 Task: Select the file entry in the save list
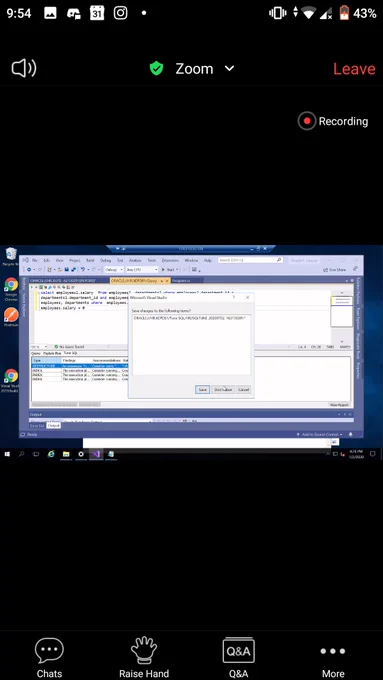click(190, 318)
